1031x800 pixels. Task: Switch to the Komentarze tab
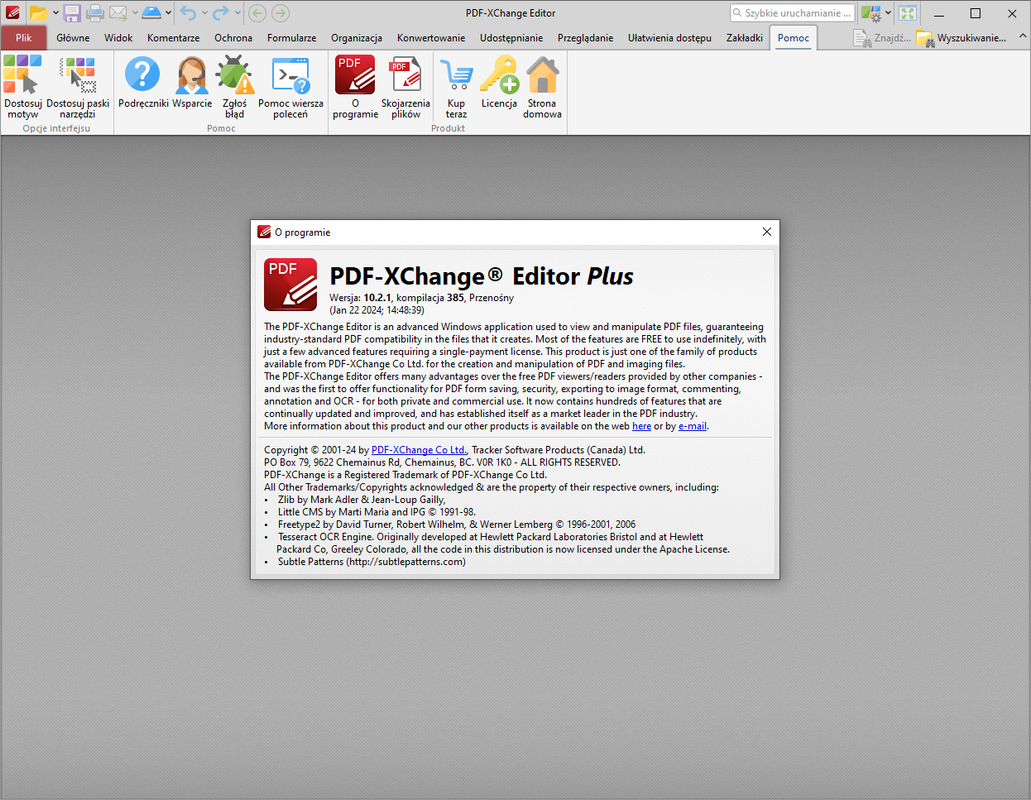click(x=174, y=38)
